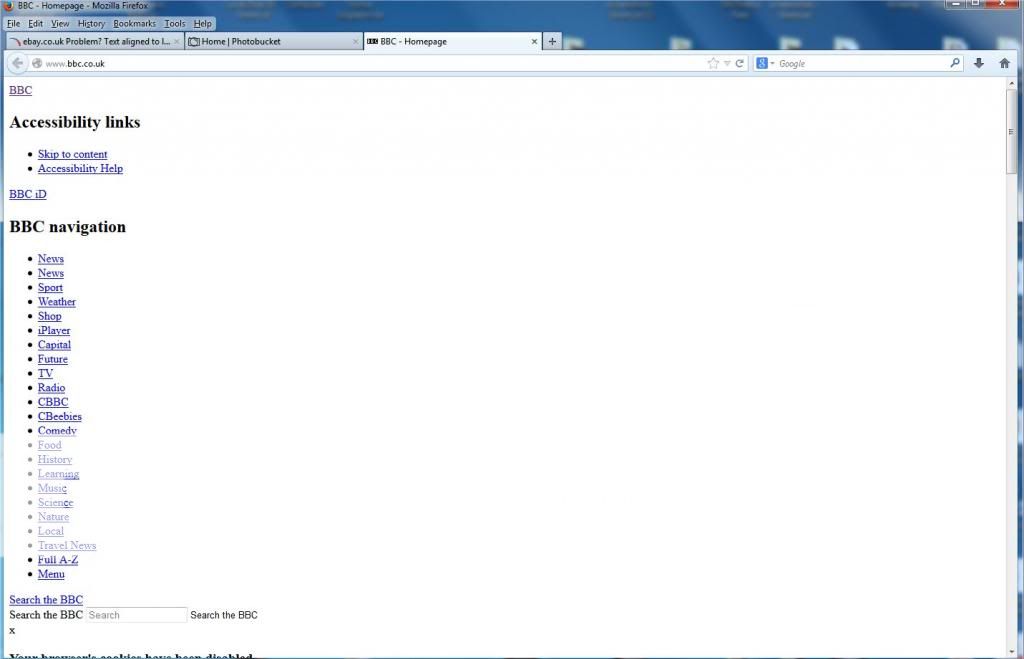Close the ebay.co.uk tab
Image resolution: width=1024 pixels, height=659 pixels.
click(177, 42)
